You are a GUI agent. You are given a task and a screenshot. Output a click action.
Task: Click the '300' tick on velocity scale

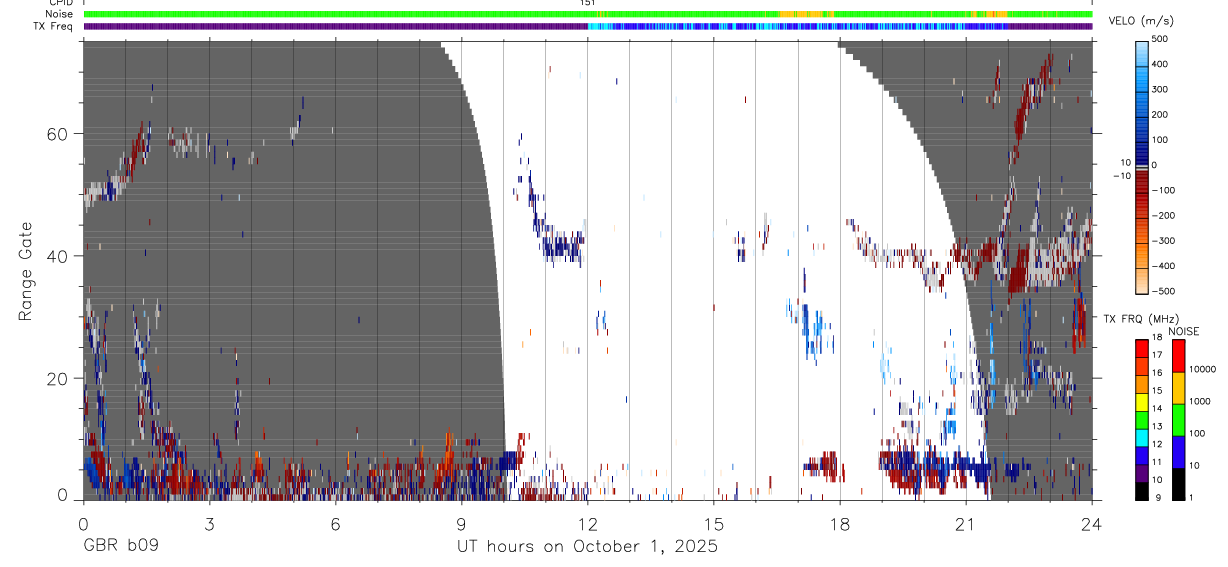(x=1162, y=89)
